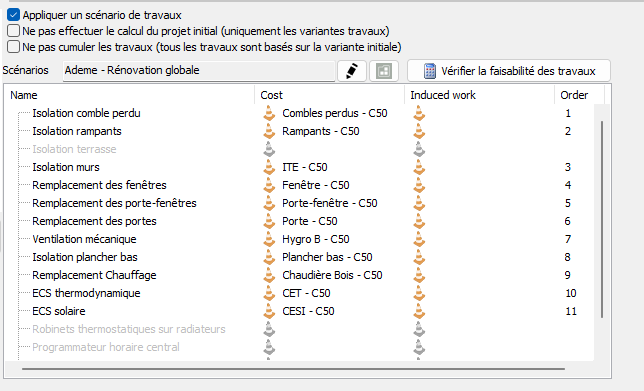Enable Ne pas cumuler les travaux
Image resolution: width=644 pixels, height=391 pixels.
tap(13, 47)
